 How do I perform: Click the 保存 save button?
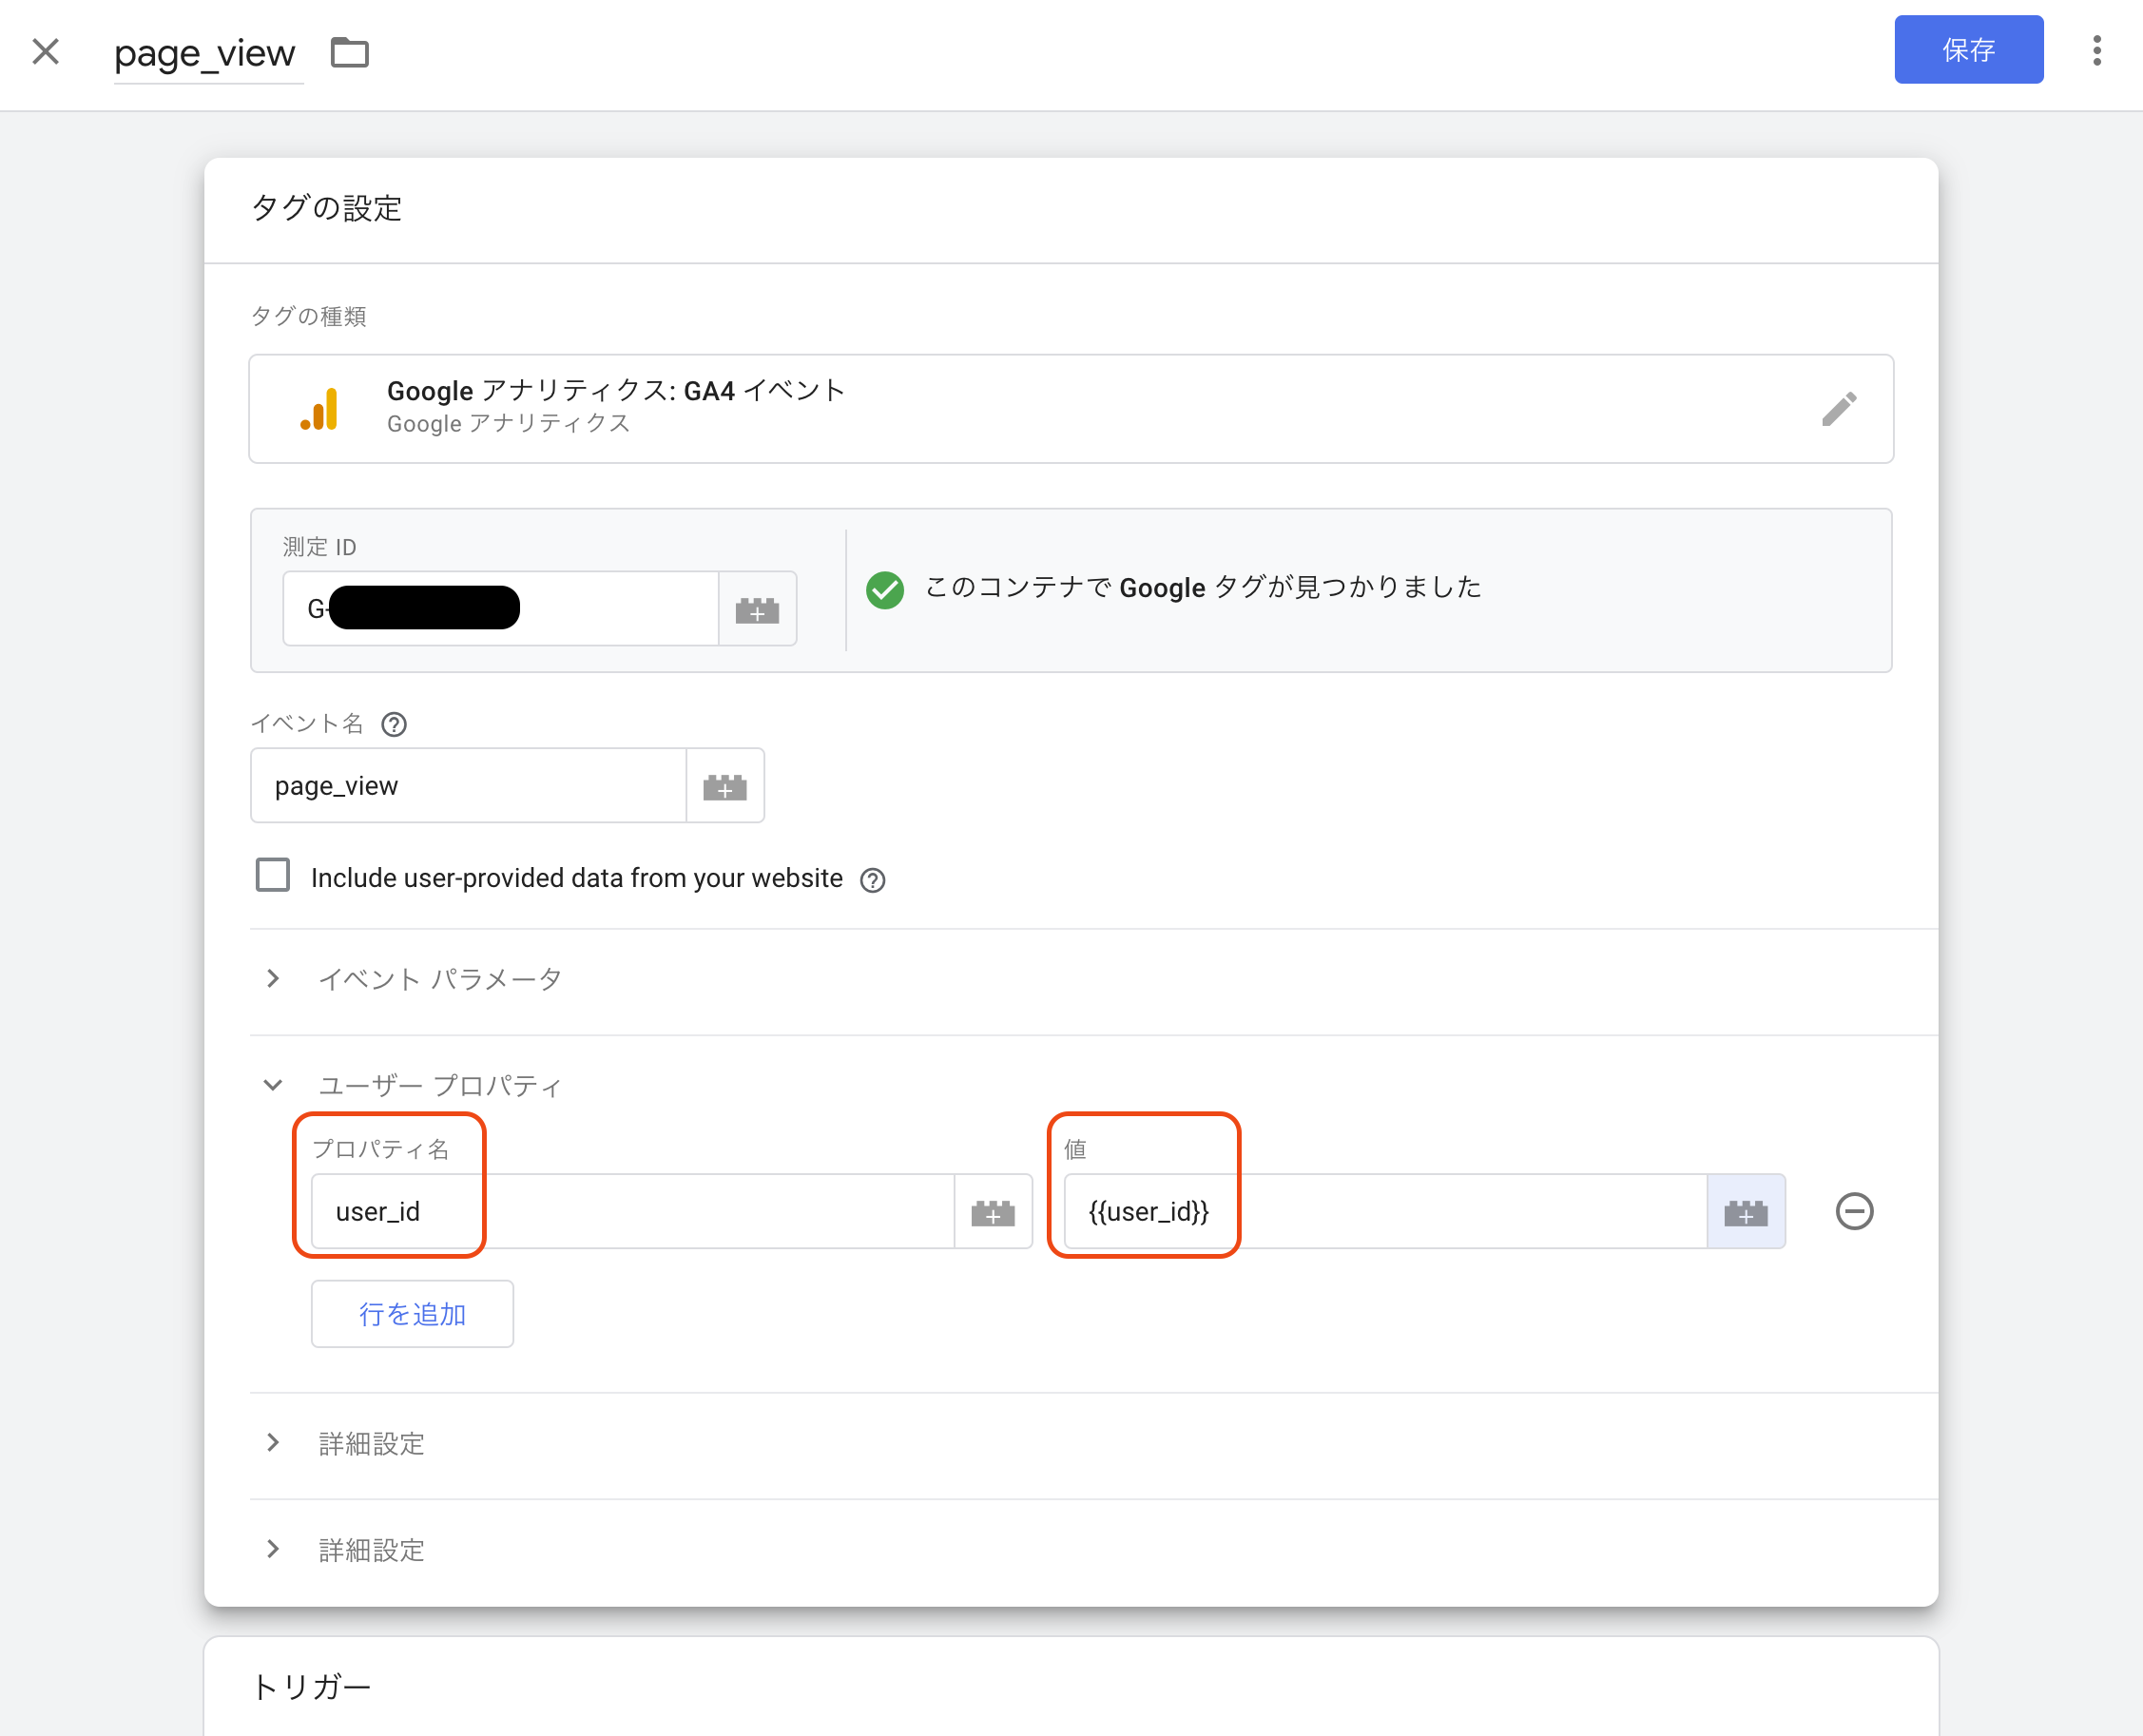pos(1967,50)
